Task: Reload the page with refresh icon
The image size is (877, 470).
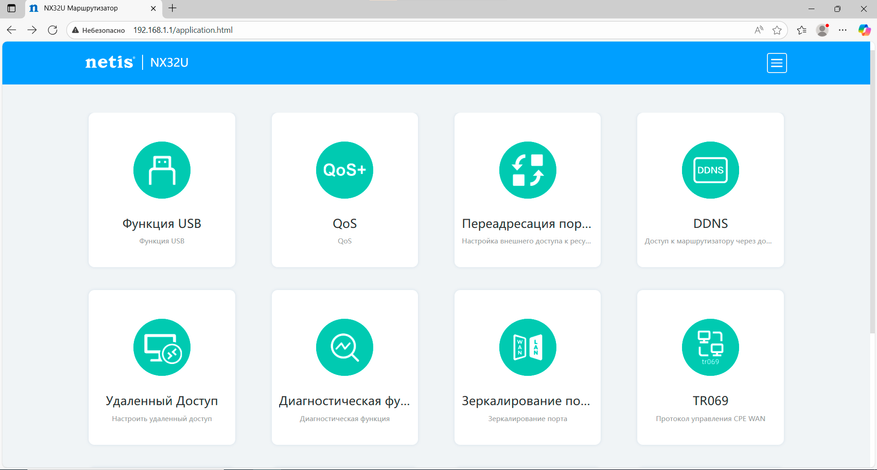Action: (53, 30)
